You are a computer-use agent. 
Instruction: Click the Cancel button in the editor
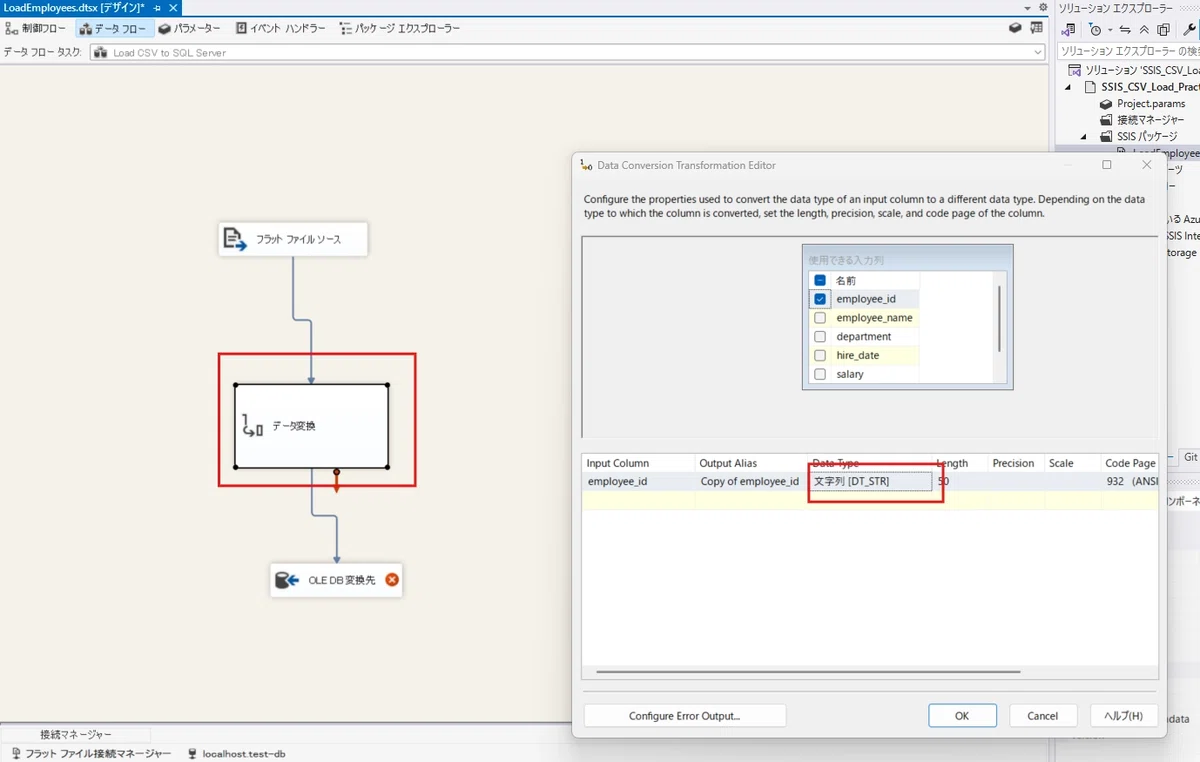click(x=1042, y=716)
